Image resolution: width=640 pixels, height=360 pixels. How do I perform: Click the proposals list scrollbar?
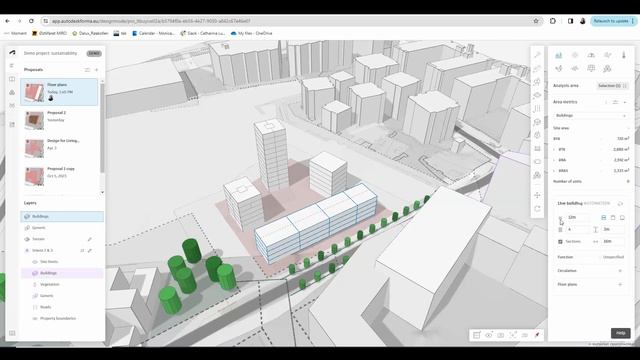click(x=102, y=129)
